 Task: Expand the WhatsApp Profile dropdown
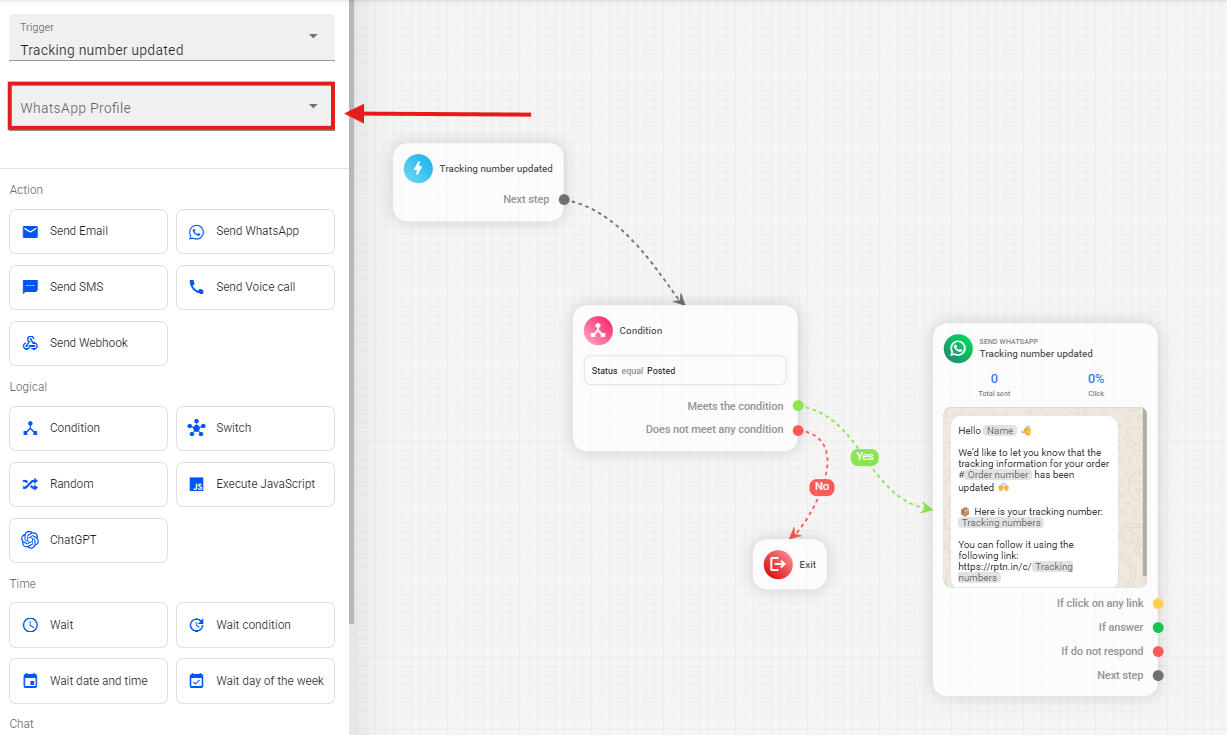[x=172, y=107]
